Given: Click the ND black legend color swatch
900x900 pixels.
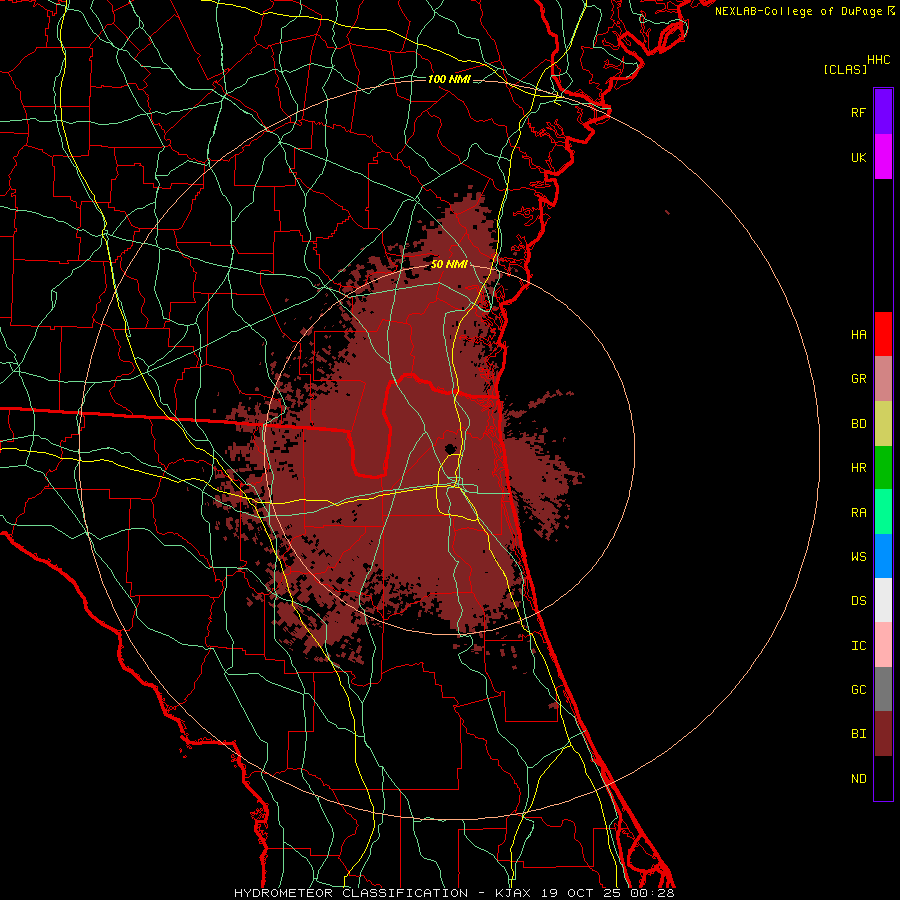Looking at the screenshot, I should click(883, 778).
